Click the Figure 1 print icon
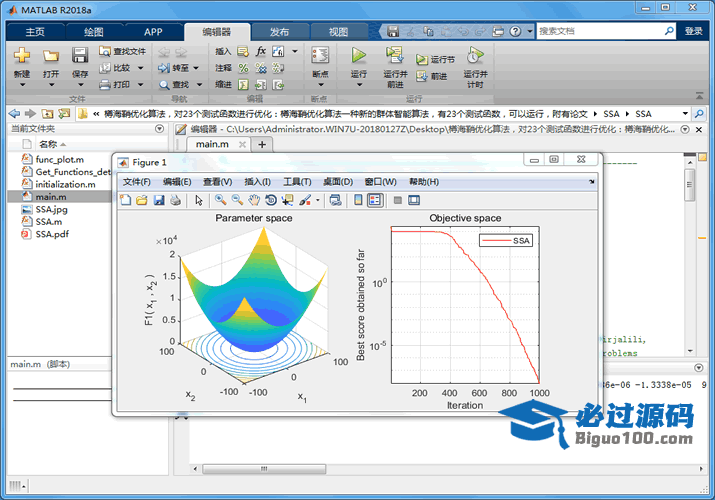Screen dimensions: 715x500 point(176,200)
